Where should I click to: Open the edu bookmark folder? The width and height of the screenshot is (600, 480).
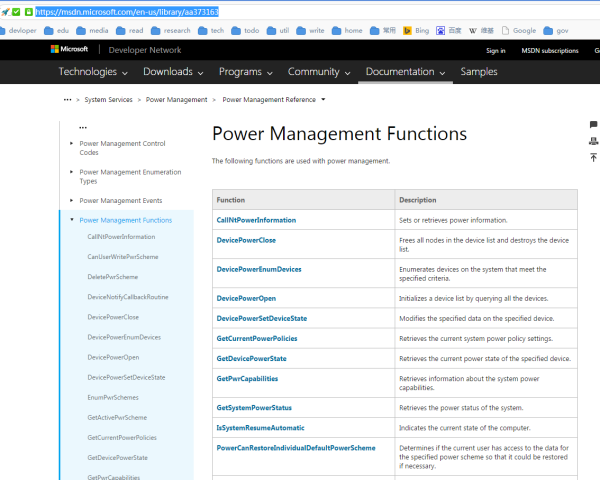click(x=57, y=30)
